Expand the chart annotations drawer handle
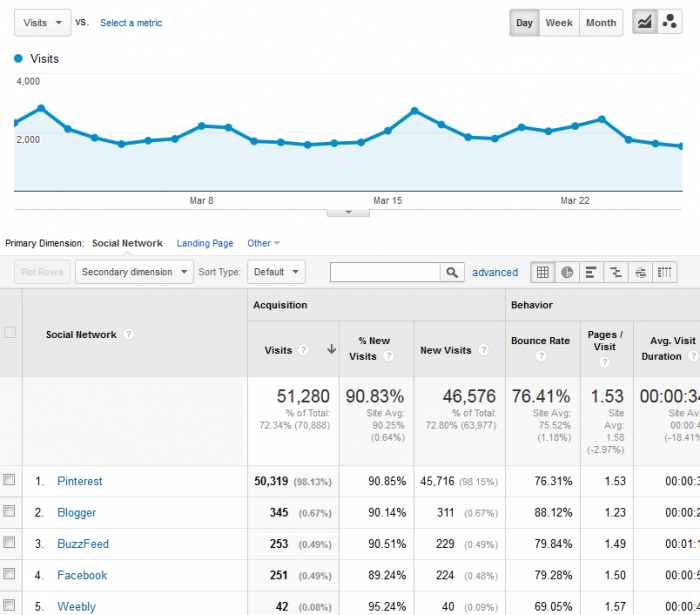This screenshot has height=615, width=700. point(348,213)
